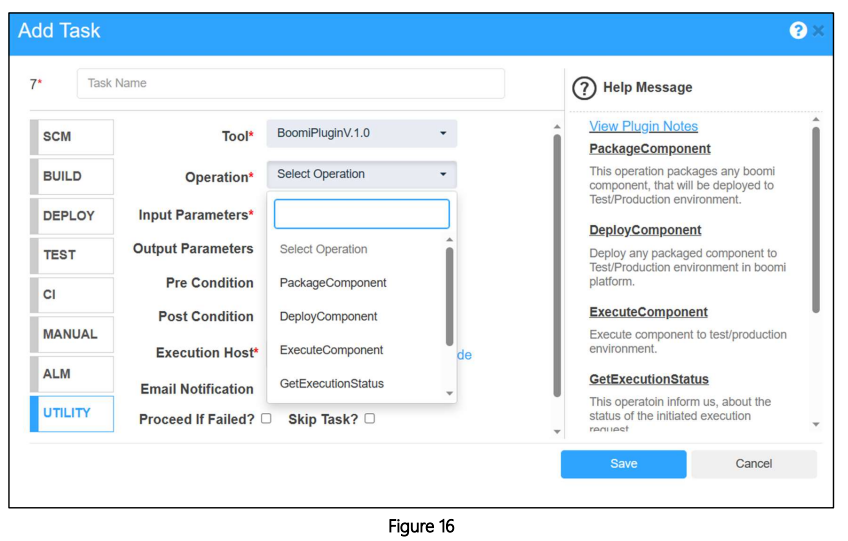Choose PackageComponent from the operation list
Image resolution: width=848 pixels, height=541 pixels.
point(333,283)
